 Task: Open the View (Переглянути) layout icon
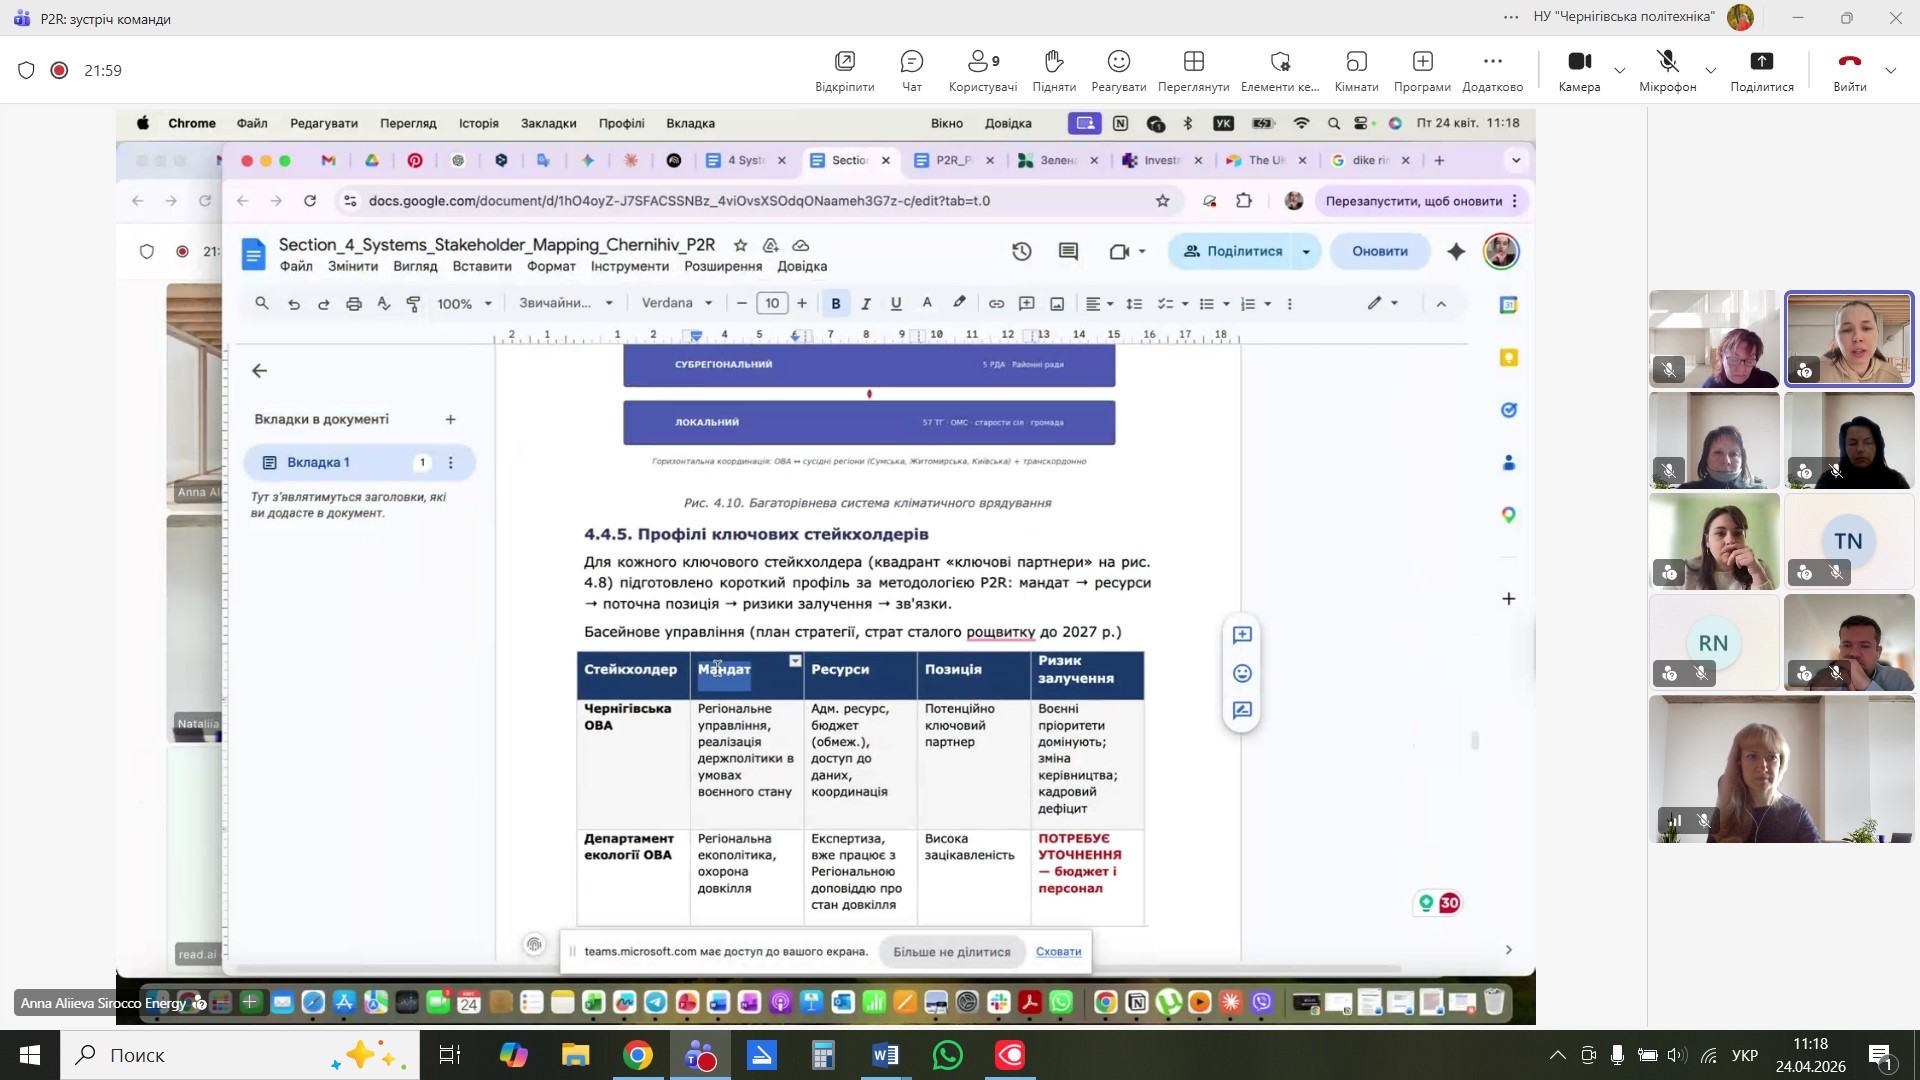pos(1193,62)
